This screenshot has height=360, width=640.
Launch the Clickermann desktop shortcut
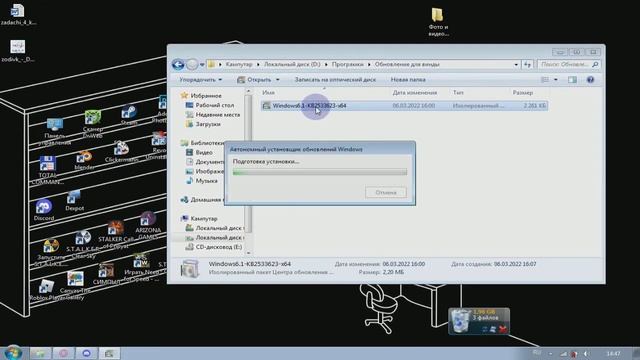(x=121, y=152)
